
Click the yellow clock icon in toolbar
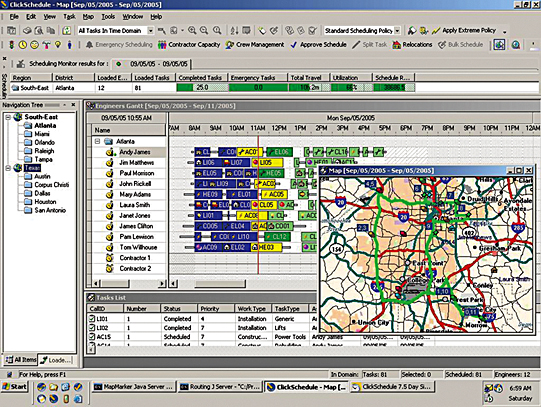tap(22, 45)
